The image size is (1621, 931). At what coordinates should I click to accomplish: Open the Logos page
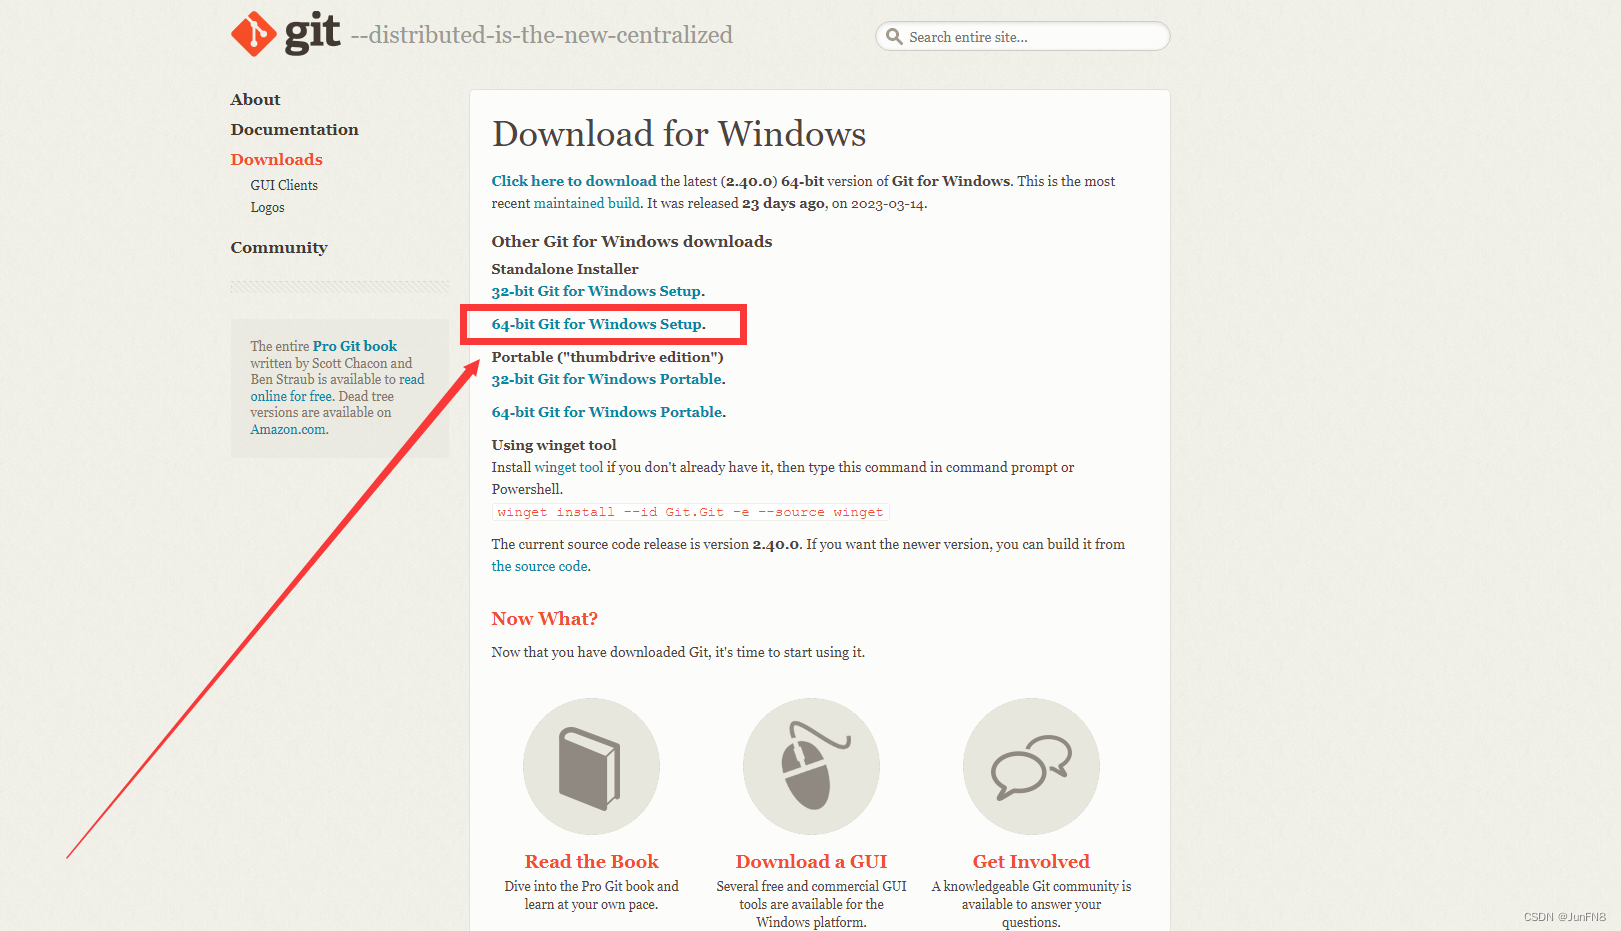click(x=267, y=207)
